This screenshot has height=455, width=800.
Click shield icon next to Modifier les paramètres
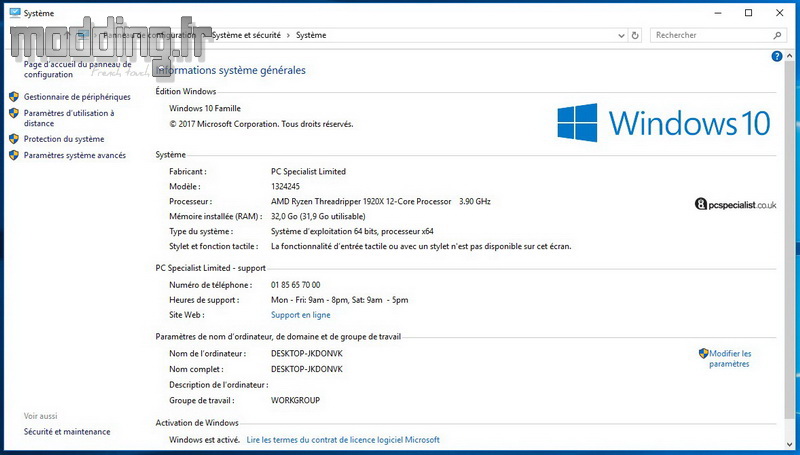click(x=704, y=353)
